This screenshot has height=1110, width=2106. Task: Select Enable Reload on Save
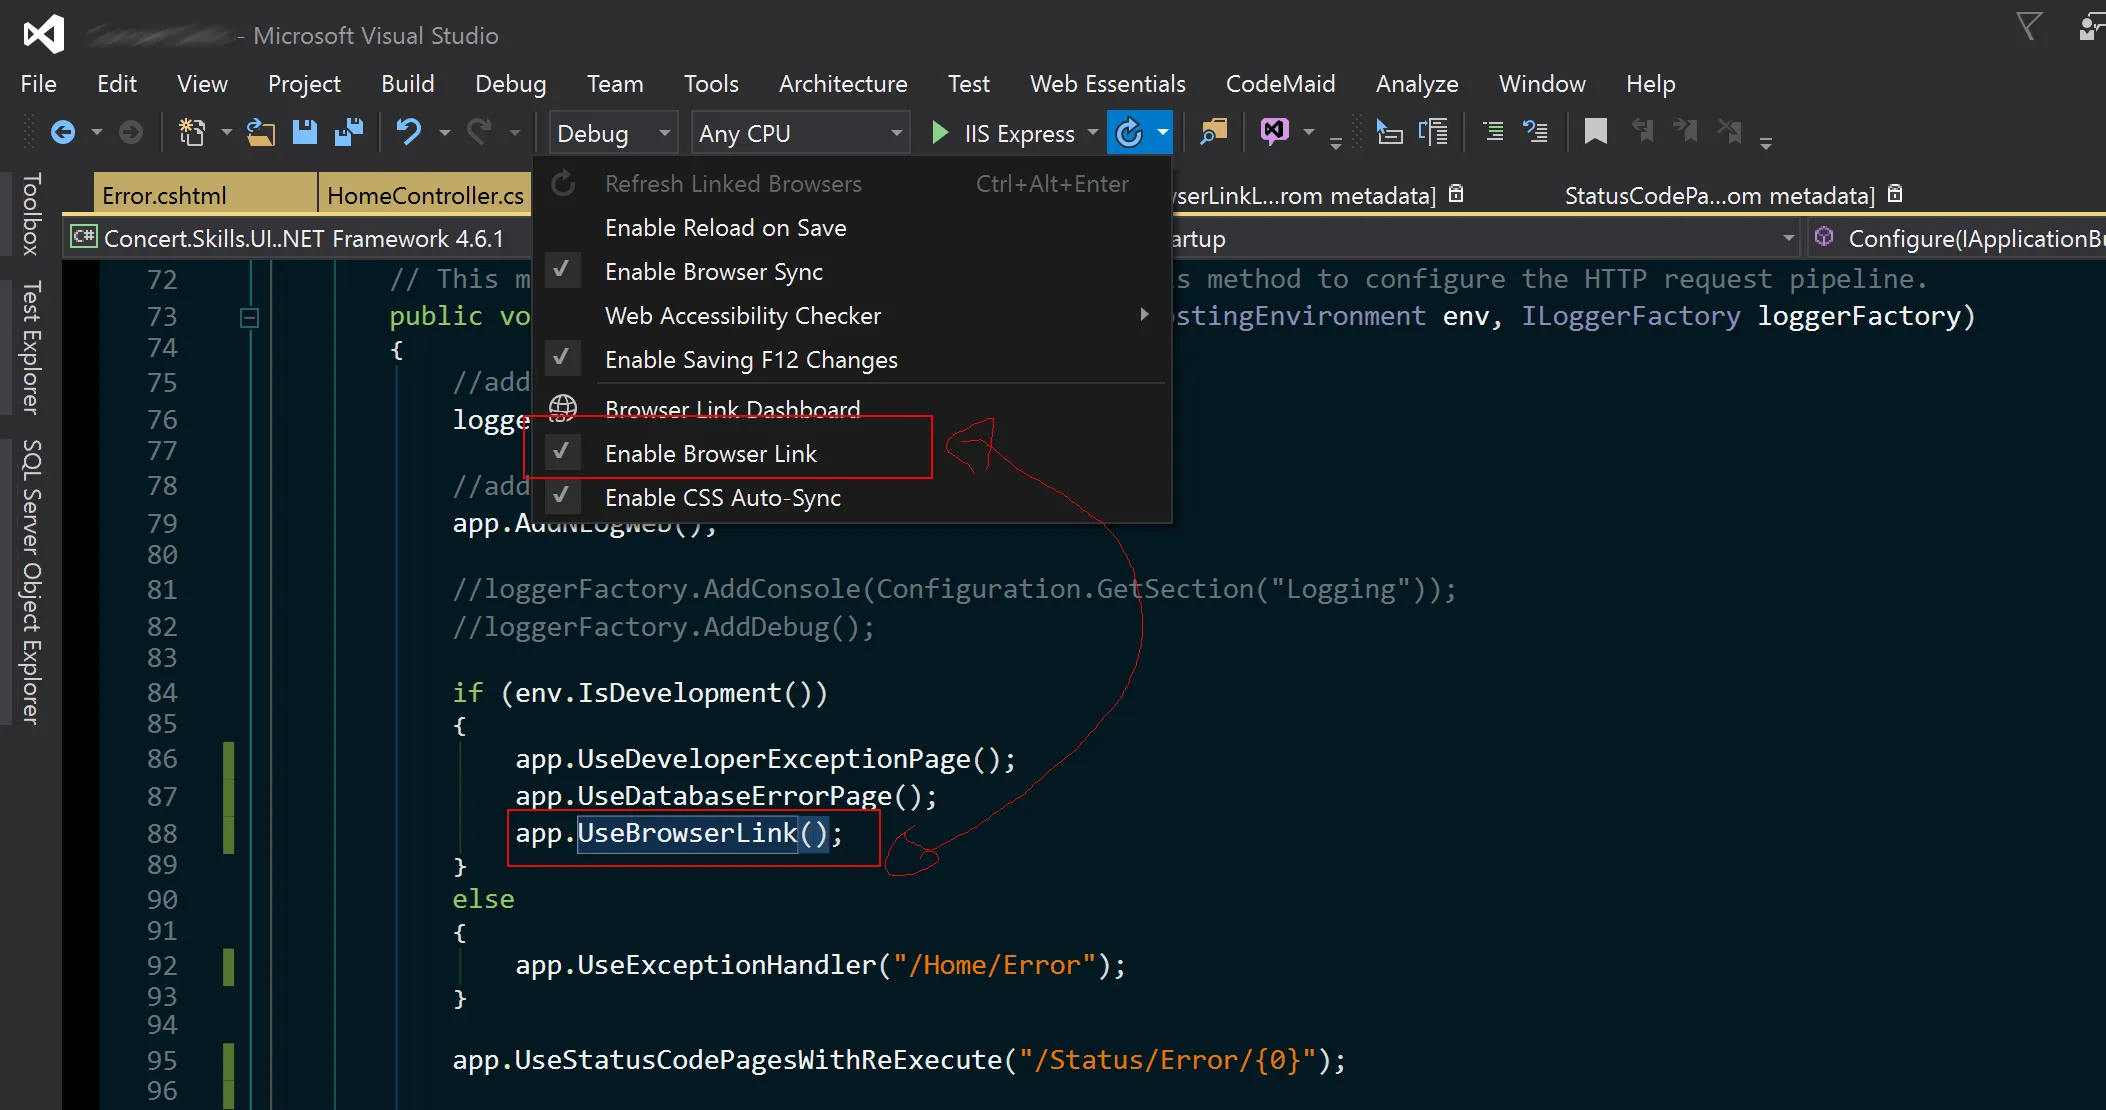tap(725, 228)
